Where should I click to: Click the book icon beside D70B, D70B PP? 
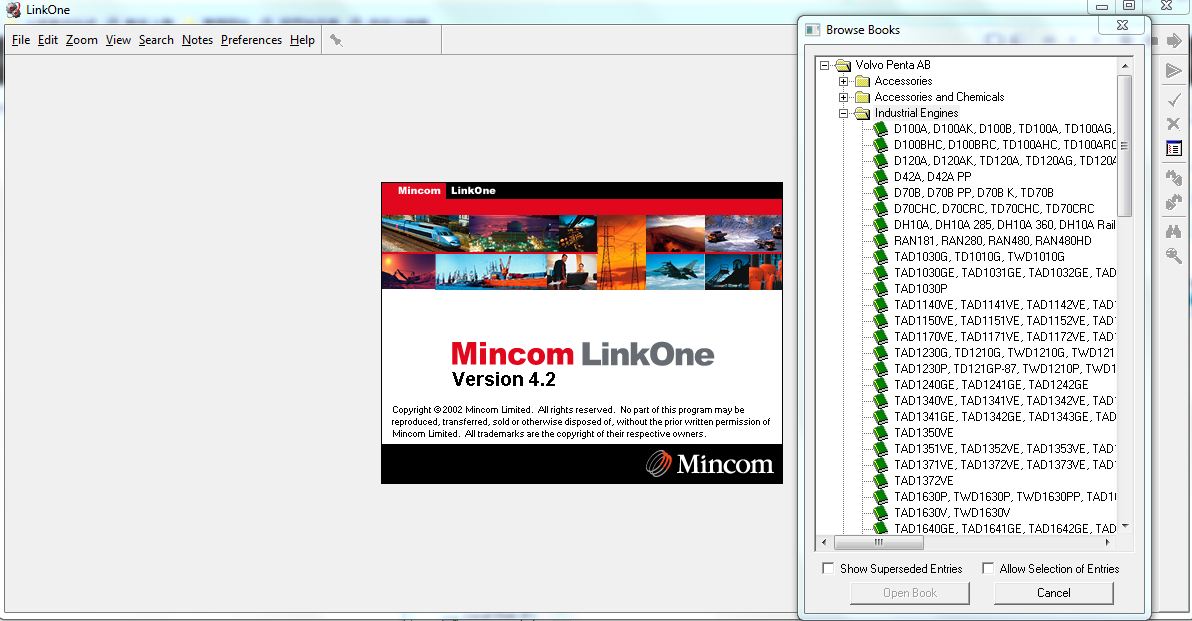pos(880,192)
